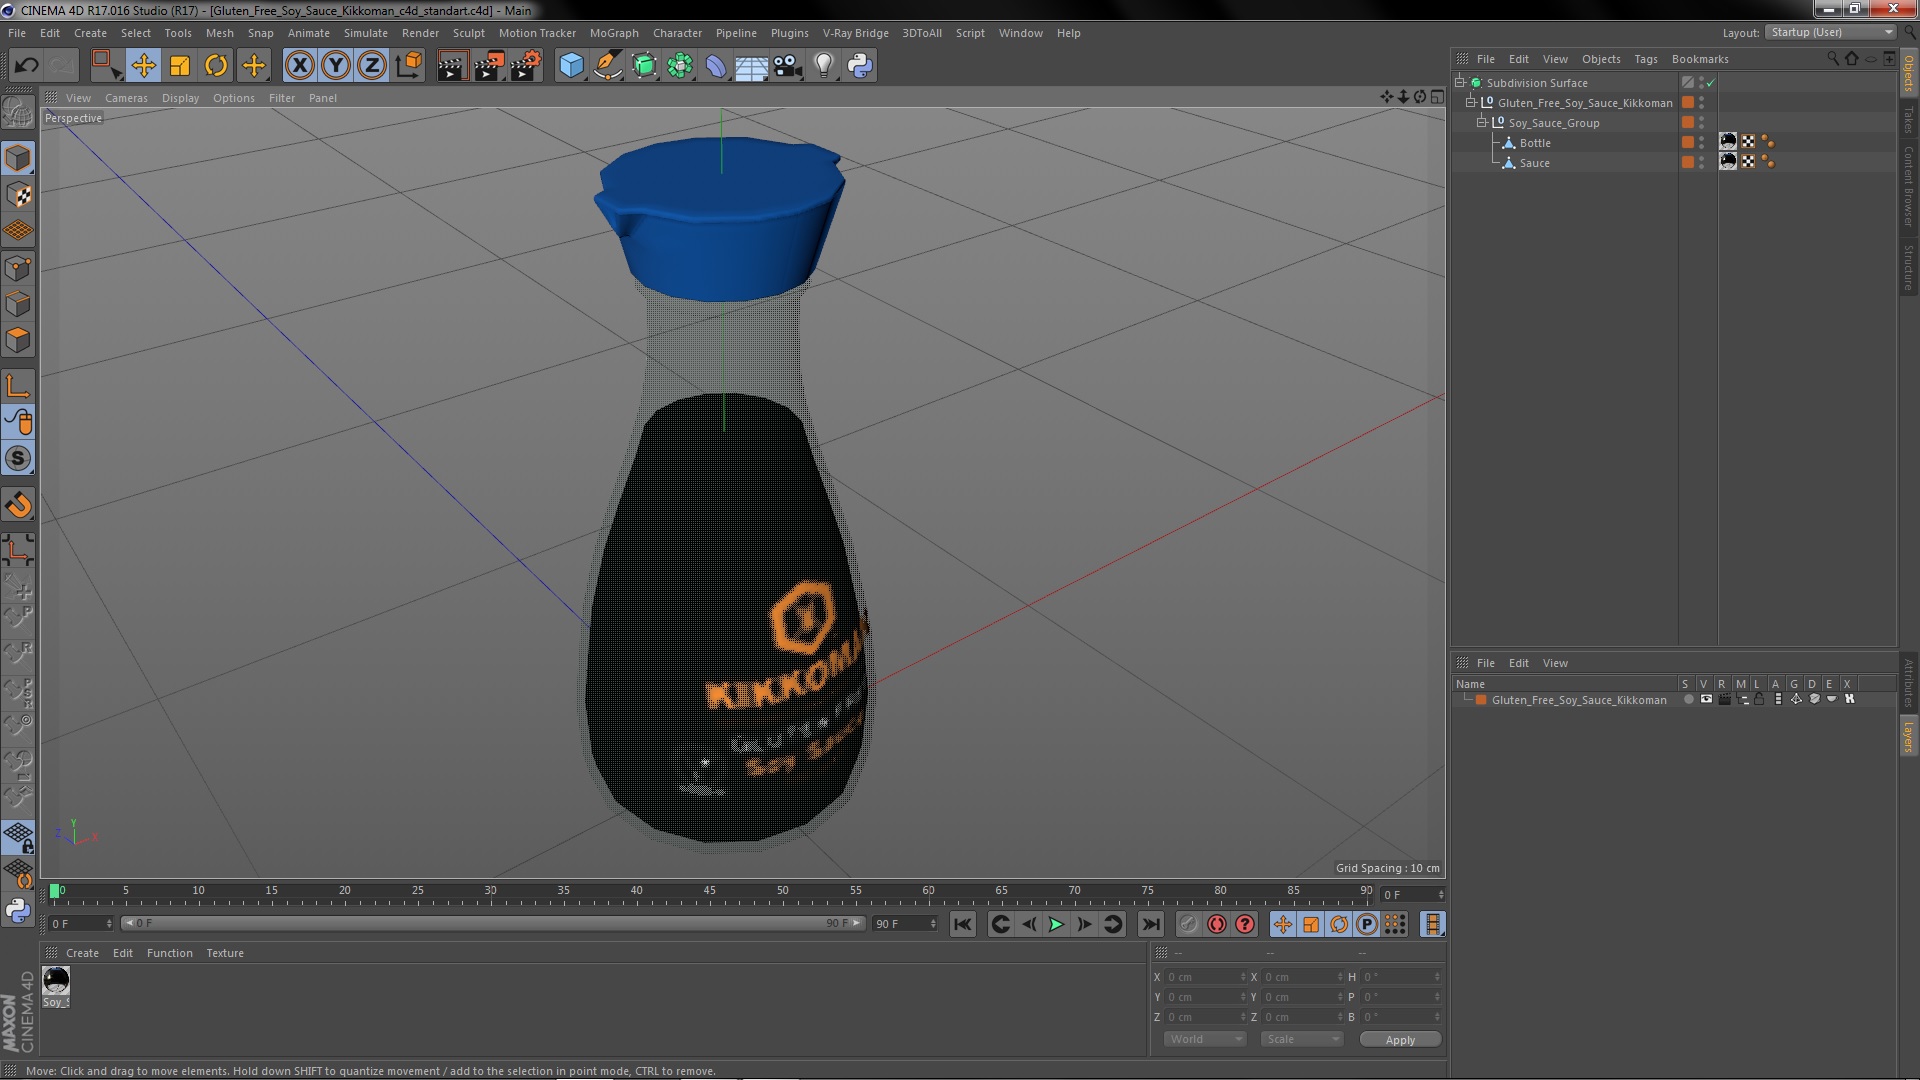The height and width of the screenshot is (1080, 1920).
Task: Record active objects keyframe button
Action: [x=1188, y=925]
